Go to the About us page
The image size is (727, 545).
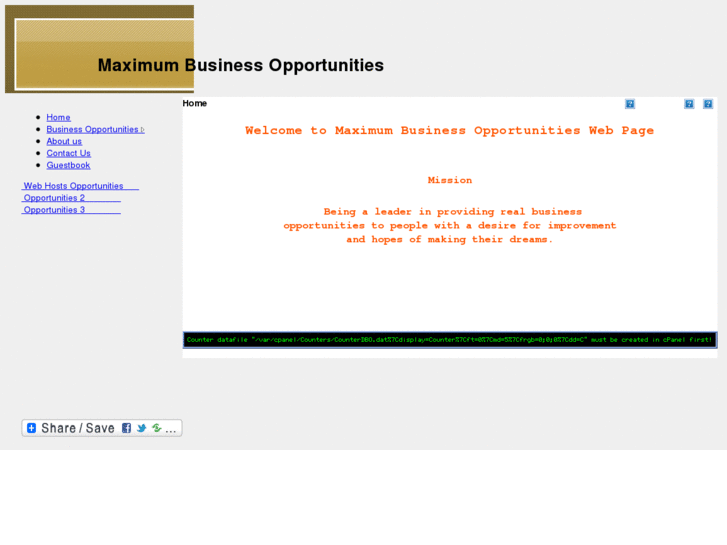[64, 141]
